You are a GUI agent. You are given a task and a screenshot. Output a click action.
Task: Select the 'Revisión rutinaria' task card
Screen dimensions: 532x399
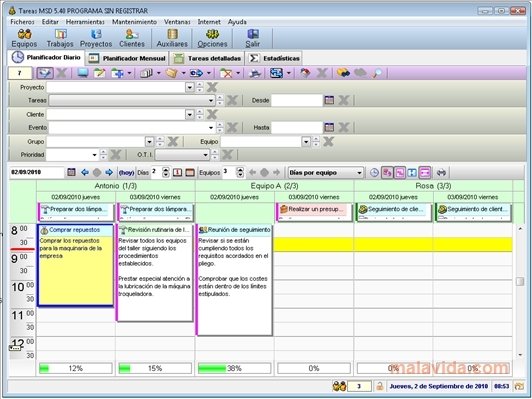[155, 272]
